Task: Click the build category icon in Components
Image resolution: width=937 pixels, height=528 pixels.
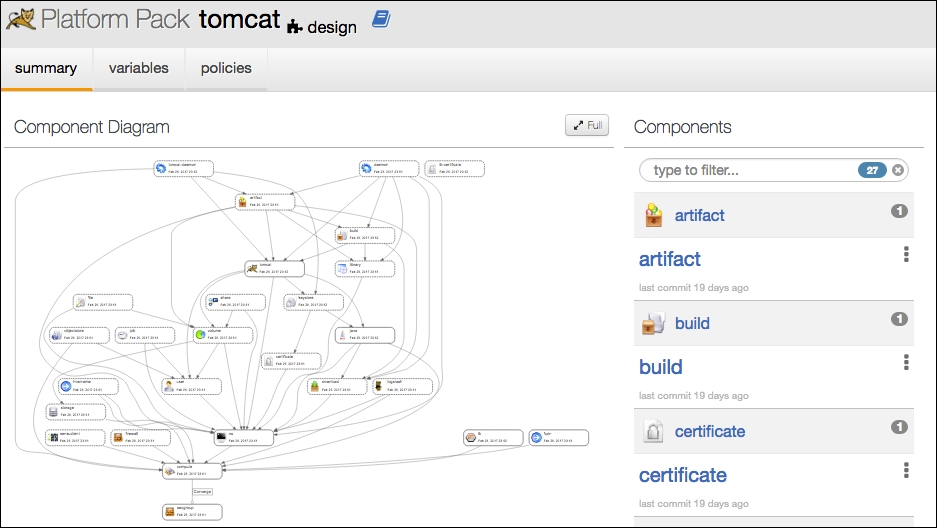Action: click(654, 323)
